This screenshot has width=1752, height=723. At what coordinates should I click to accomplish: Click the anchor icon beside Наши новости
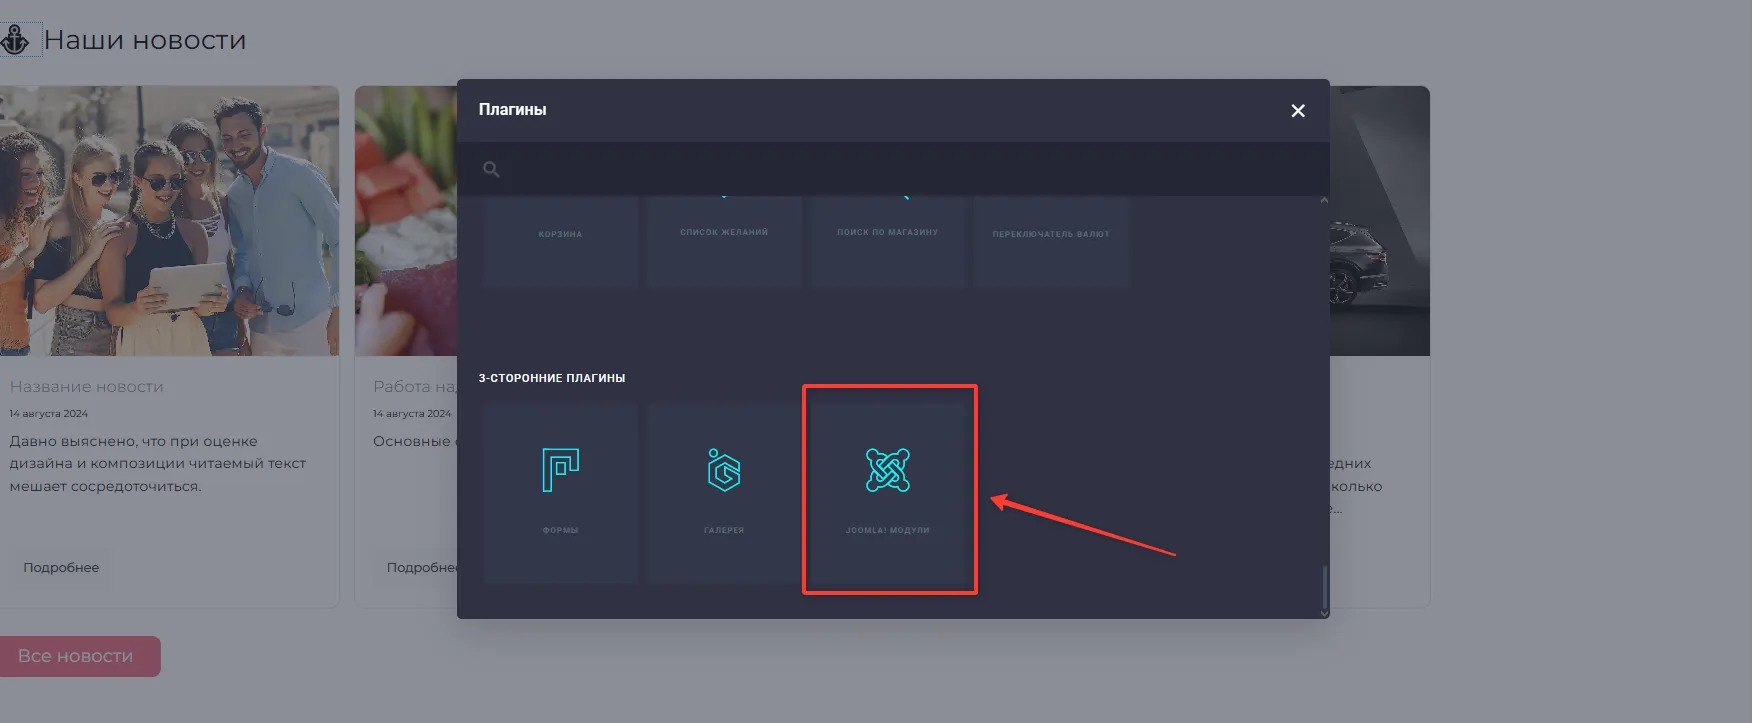point(16,40)
